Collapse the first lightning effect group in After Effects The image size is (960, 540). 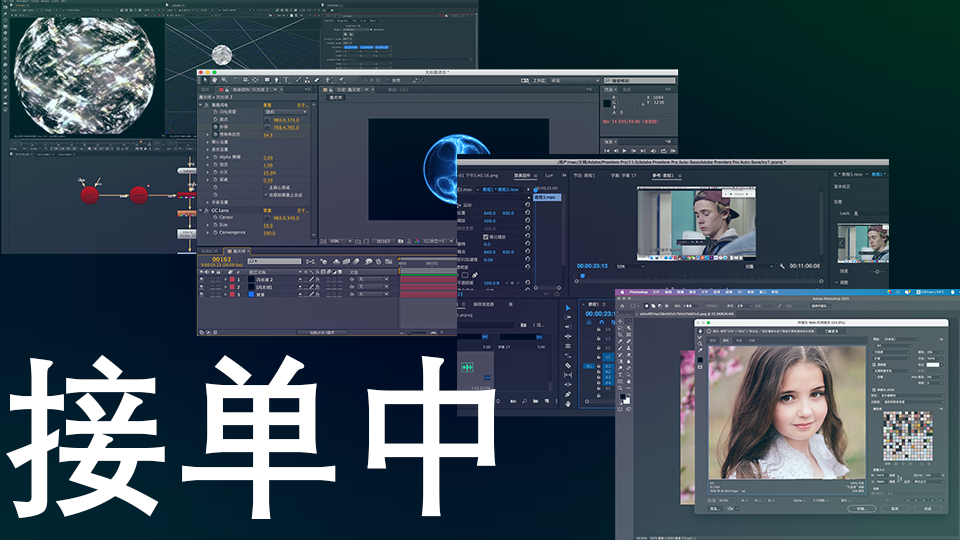pyautogui.click(x=200, y=105)
